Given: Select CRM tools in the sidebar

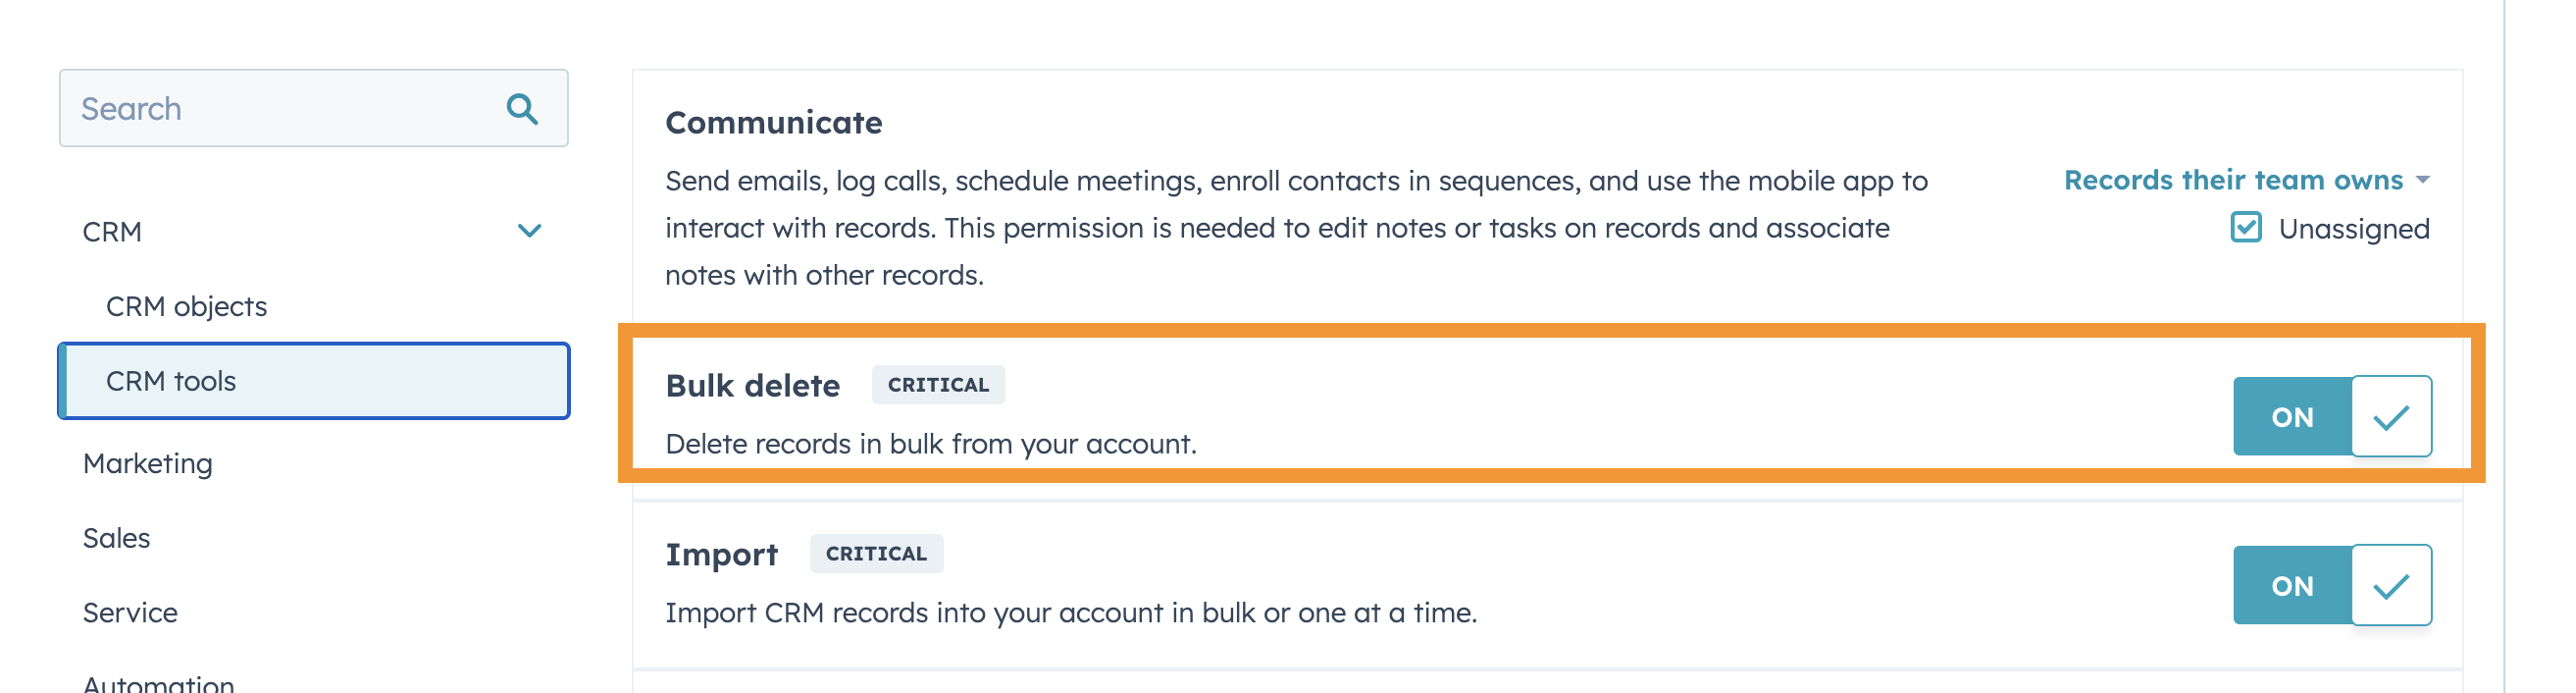Looking at the screenshot, I should [170, 381].
